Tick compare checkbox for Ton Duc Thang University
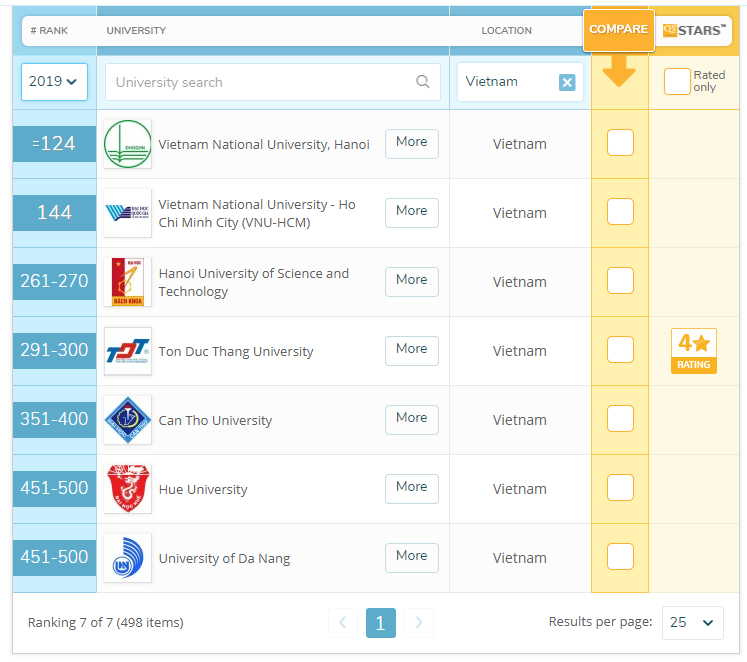Viewport: 747px width, 662px height. coord(620,350)
